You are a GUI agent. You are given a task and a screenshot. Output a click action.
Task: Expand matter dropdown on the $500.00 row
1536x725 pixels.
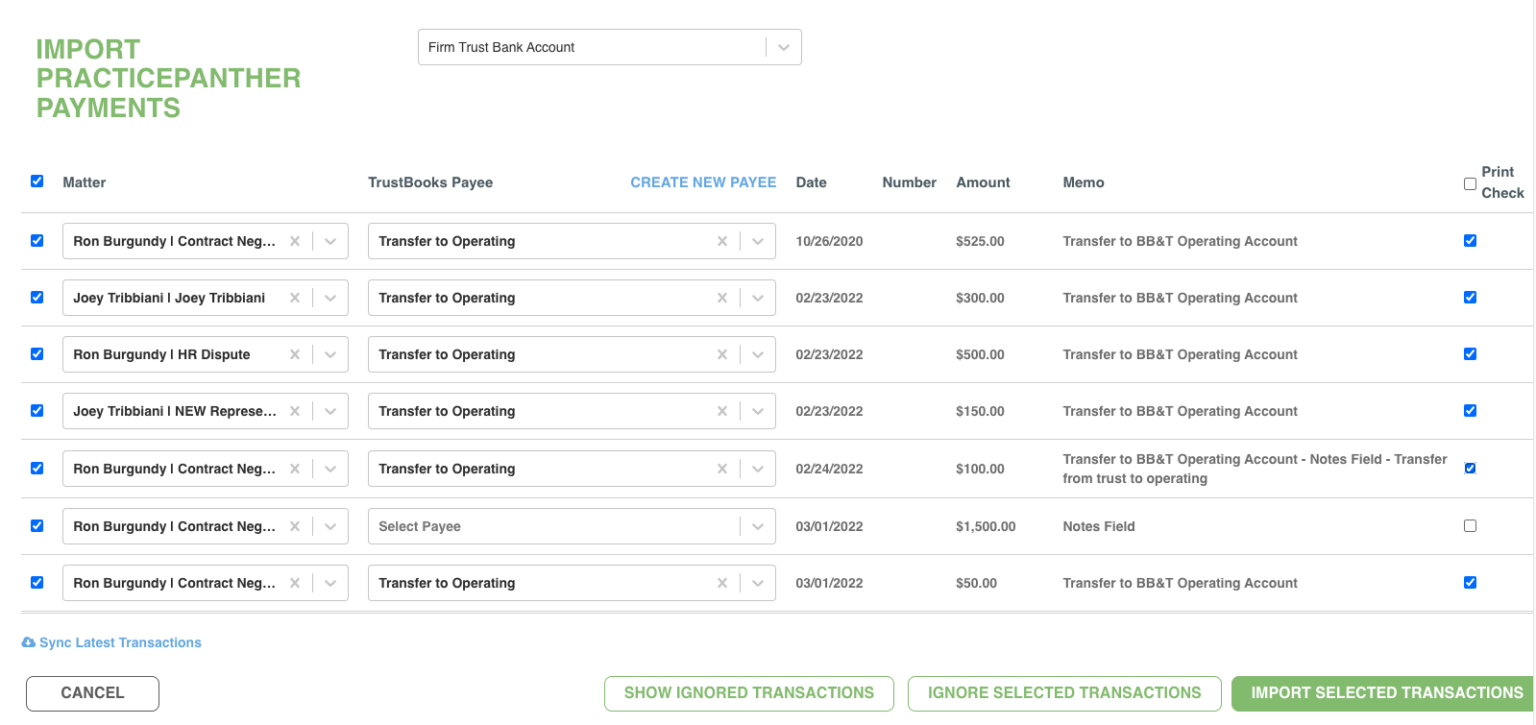point(331,355)
